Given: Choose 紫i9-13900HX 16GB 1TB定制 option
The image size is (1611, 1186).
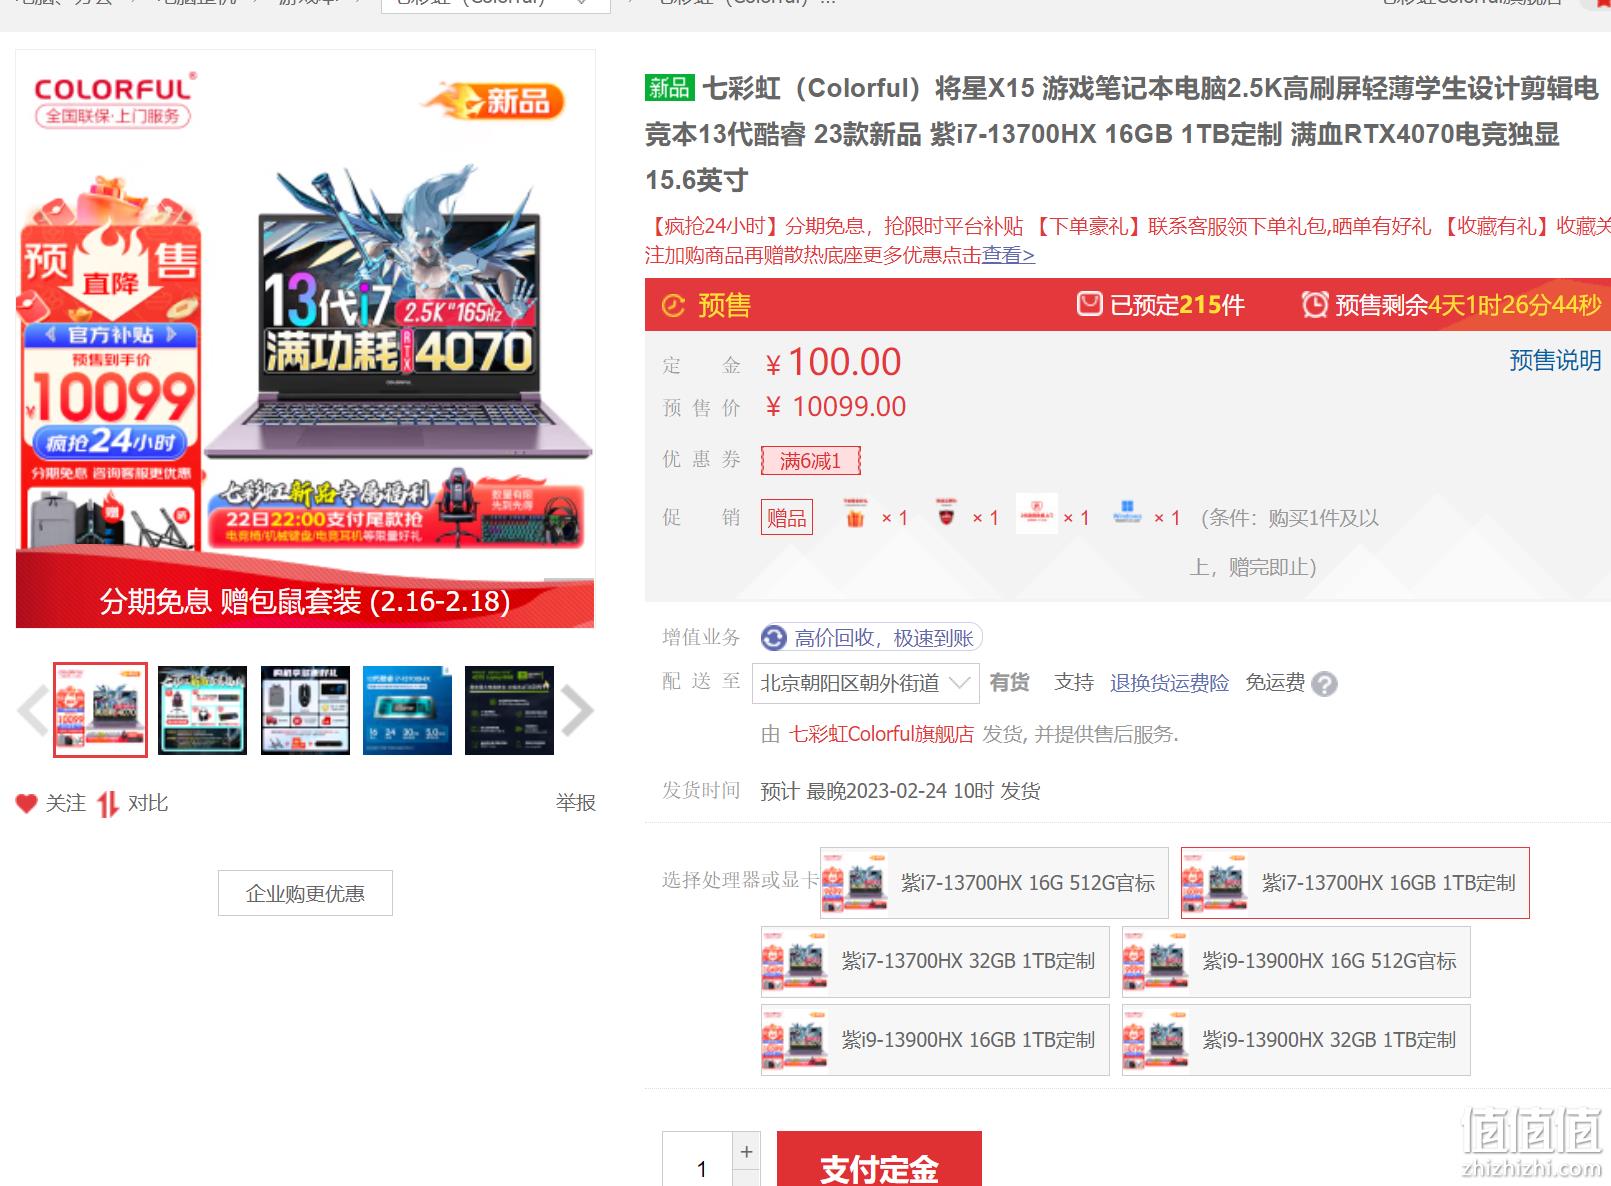Looking at the screenshot, I should coord(935,1040).
